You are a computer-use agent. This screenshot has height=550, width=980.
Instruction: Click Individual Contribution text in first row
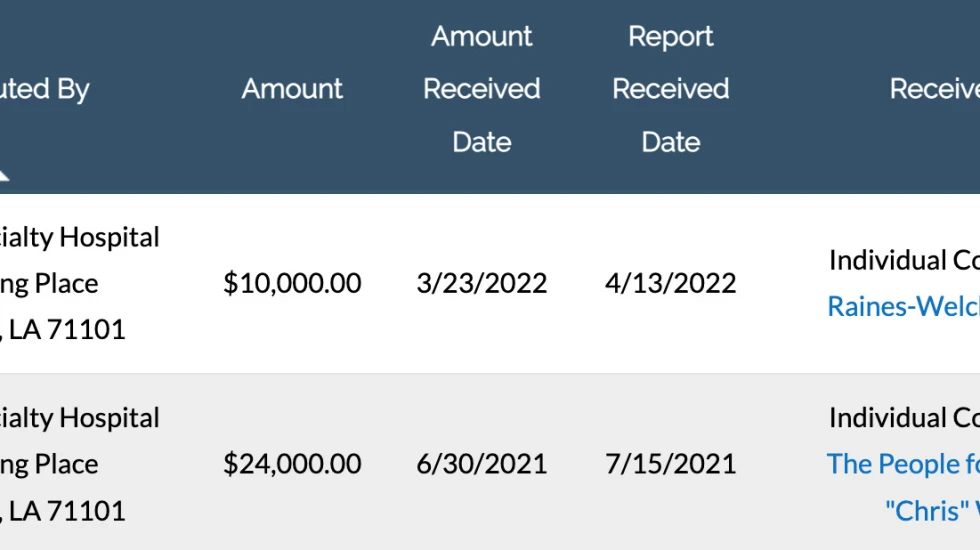pos(904,260)
